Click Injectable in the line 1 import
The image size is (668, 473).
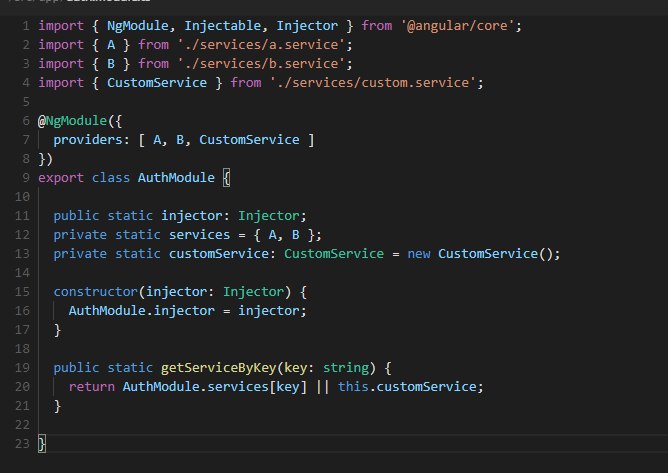click(x=222, y=26)
